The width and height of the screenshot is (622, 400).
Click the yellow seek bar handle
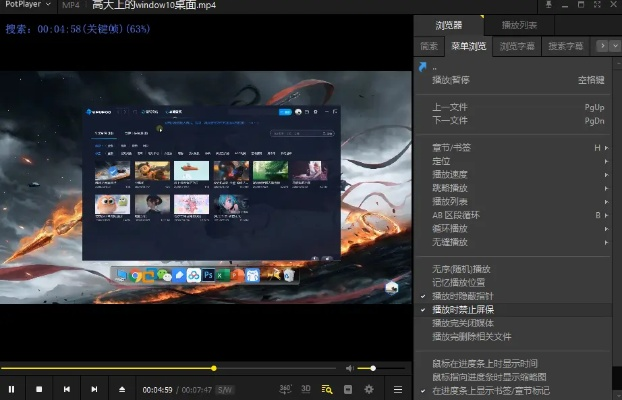point(214,368)
